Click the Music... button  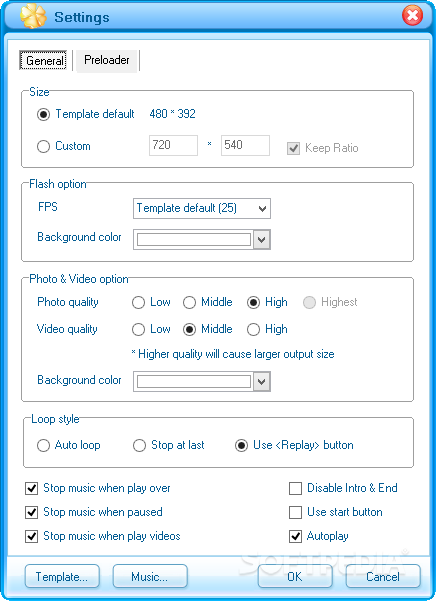pos(150,576)
